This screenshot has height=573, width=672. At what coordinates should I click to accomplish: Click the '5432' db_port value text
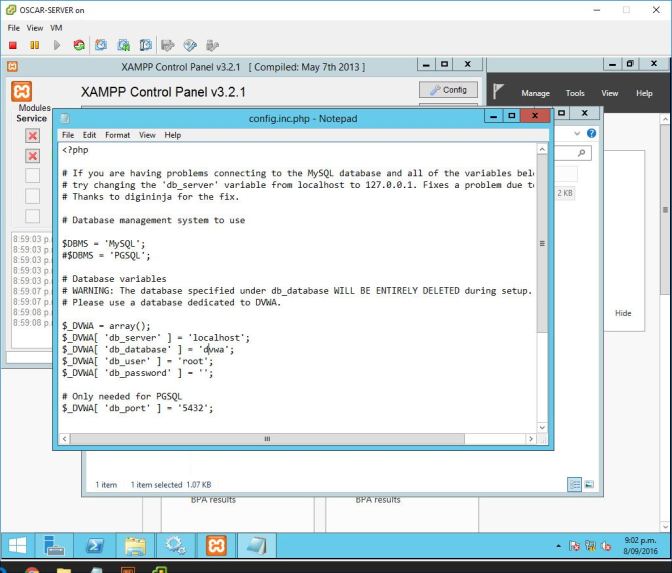(x=195, y=408)
